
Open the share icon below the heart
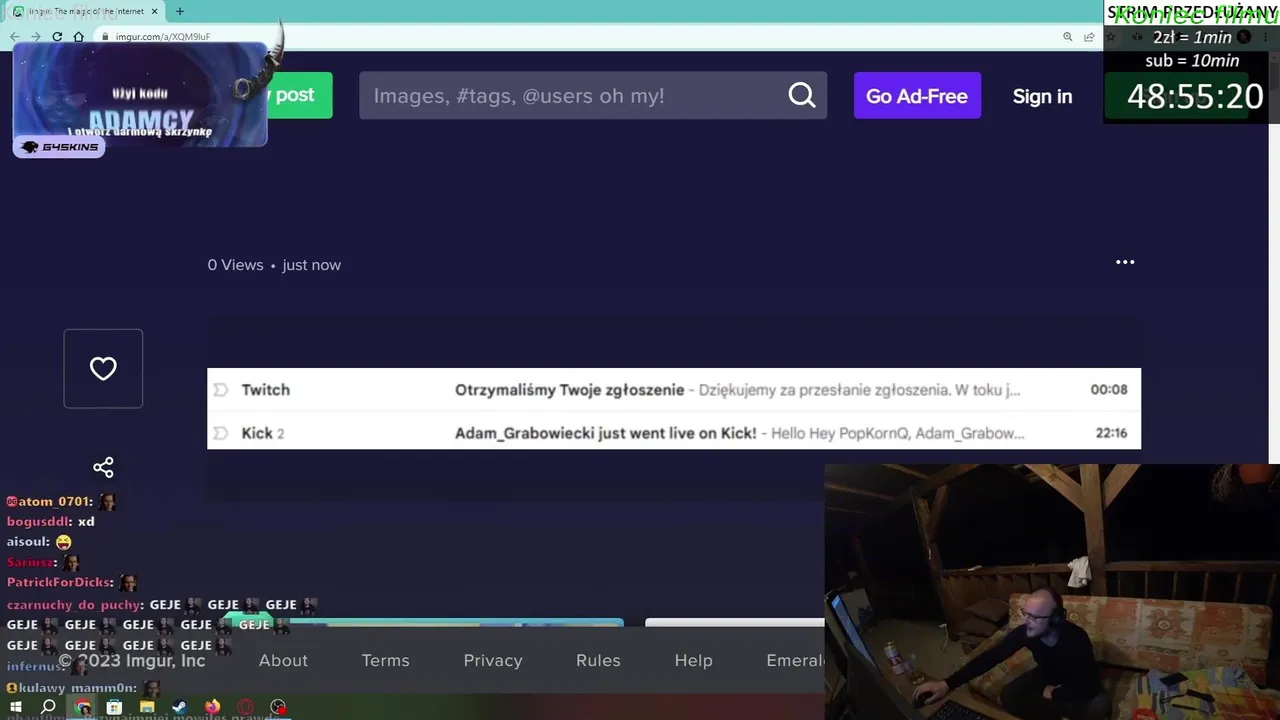pos(103,467)
